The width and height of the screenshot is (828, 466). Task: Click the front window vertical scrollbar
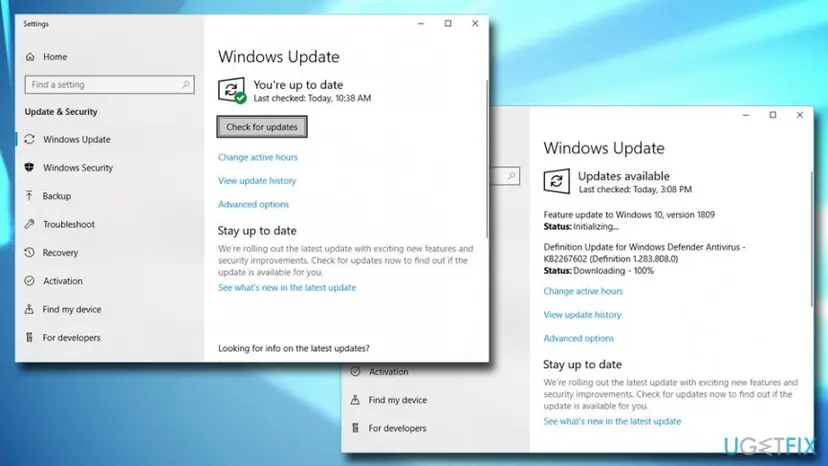486,159
